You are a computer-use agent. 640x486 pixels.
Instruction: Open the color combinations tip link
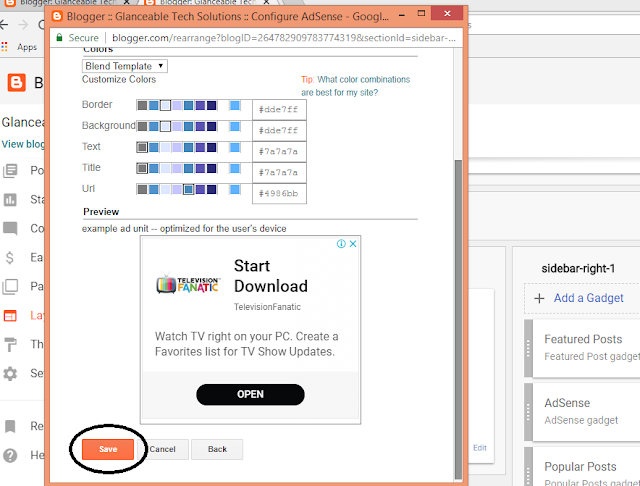[x=356, y=86]
